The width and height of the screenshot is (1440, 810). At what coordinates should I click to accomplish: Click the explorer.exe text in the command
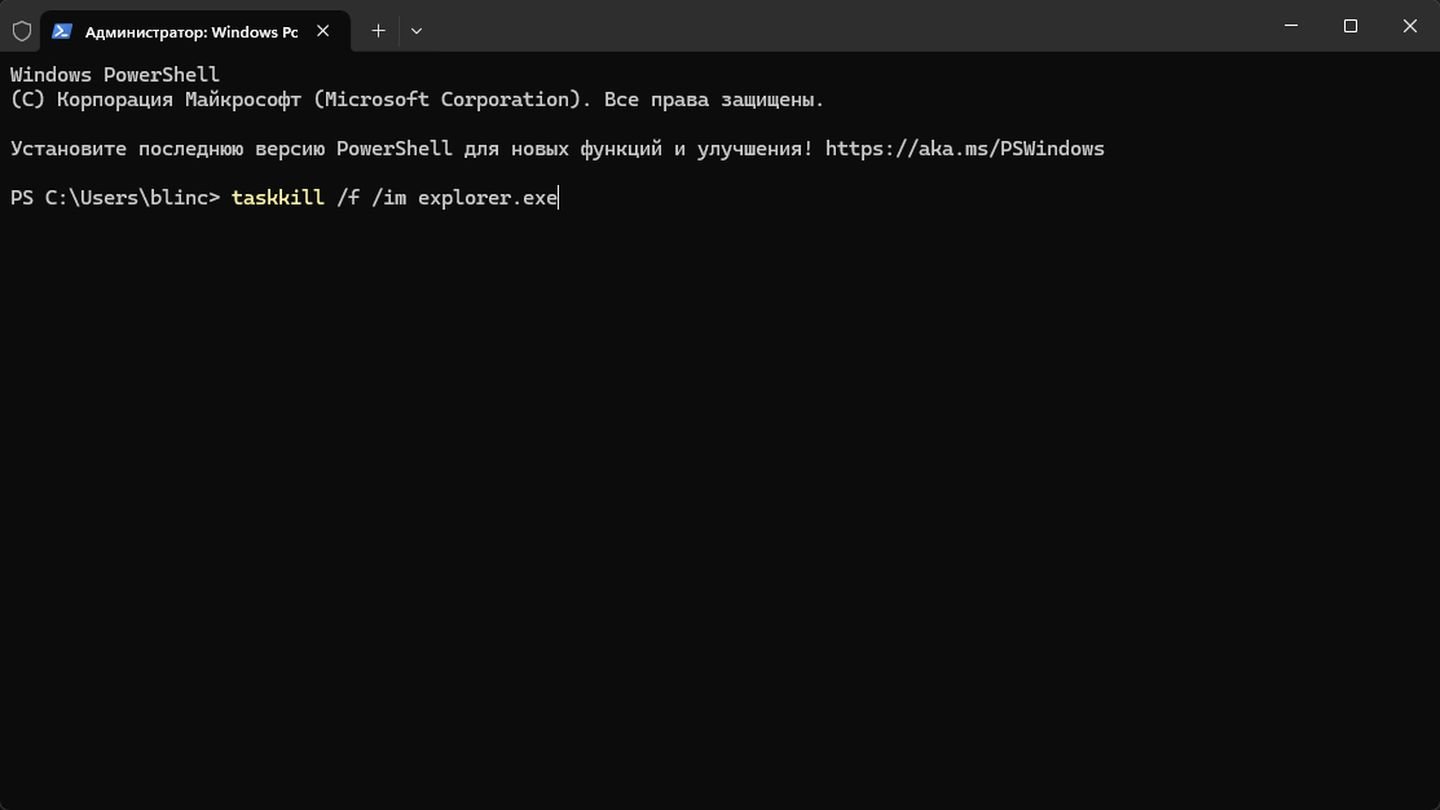[487, 198]
